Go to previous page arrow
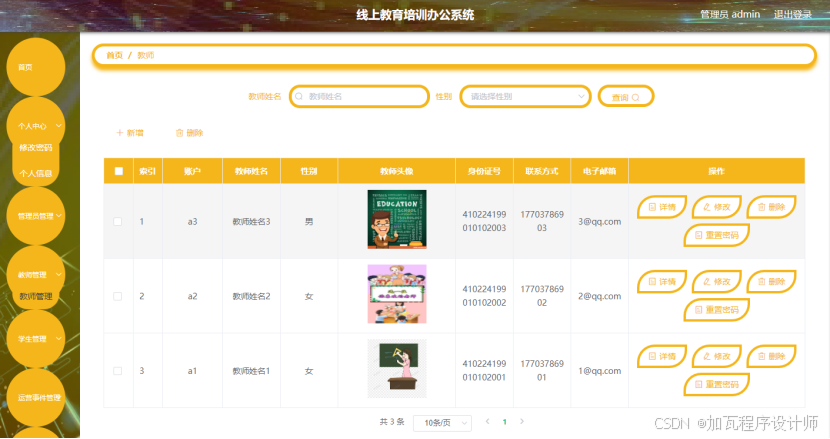 (488, 422)
